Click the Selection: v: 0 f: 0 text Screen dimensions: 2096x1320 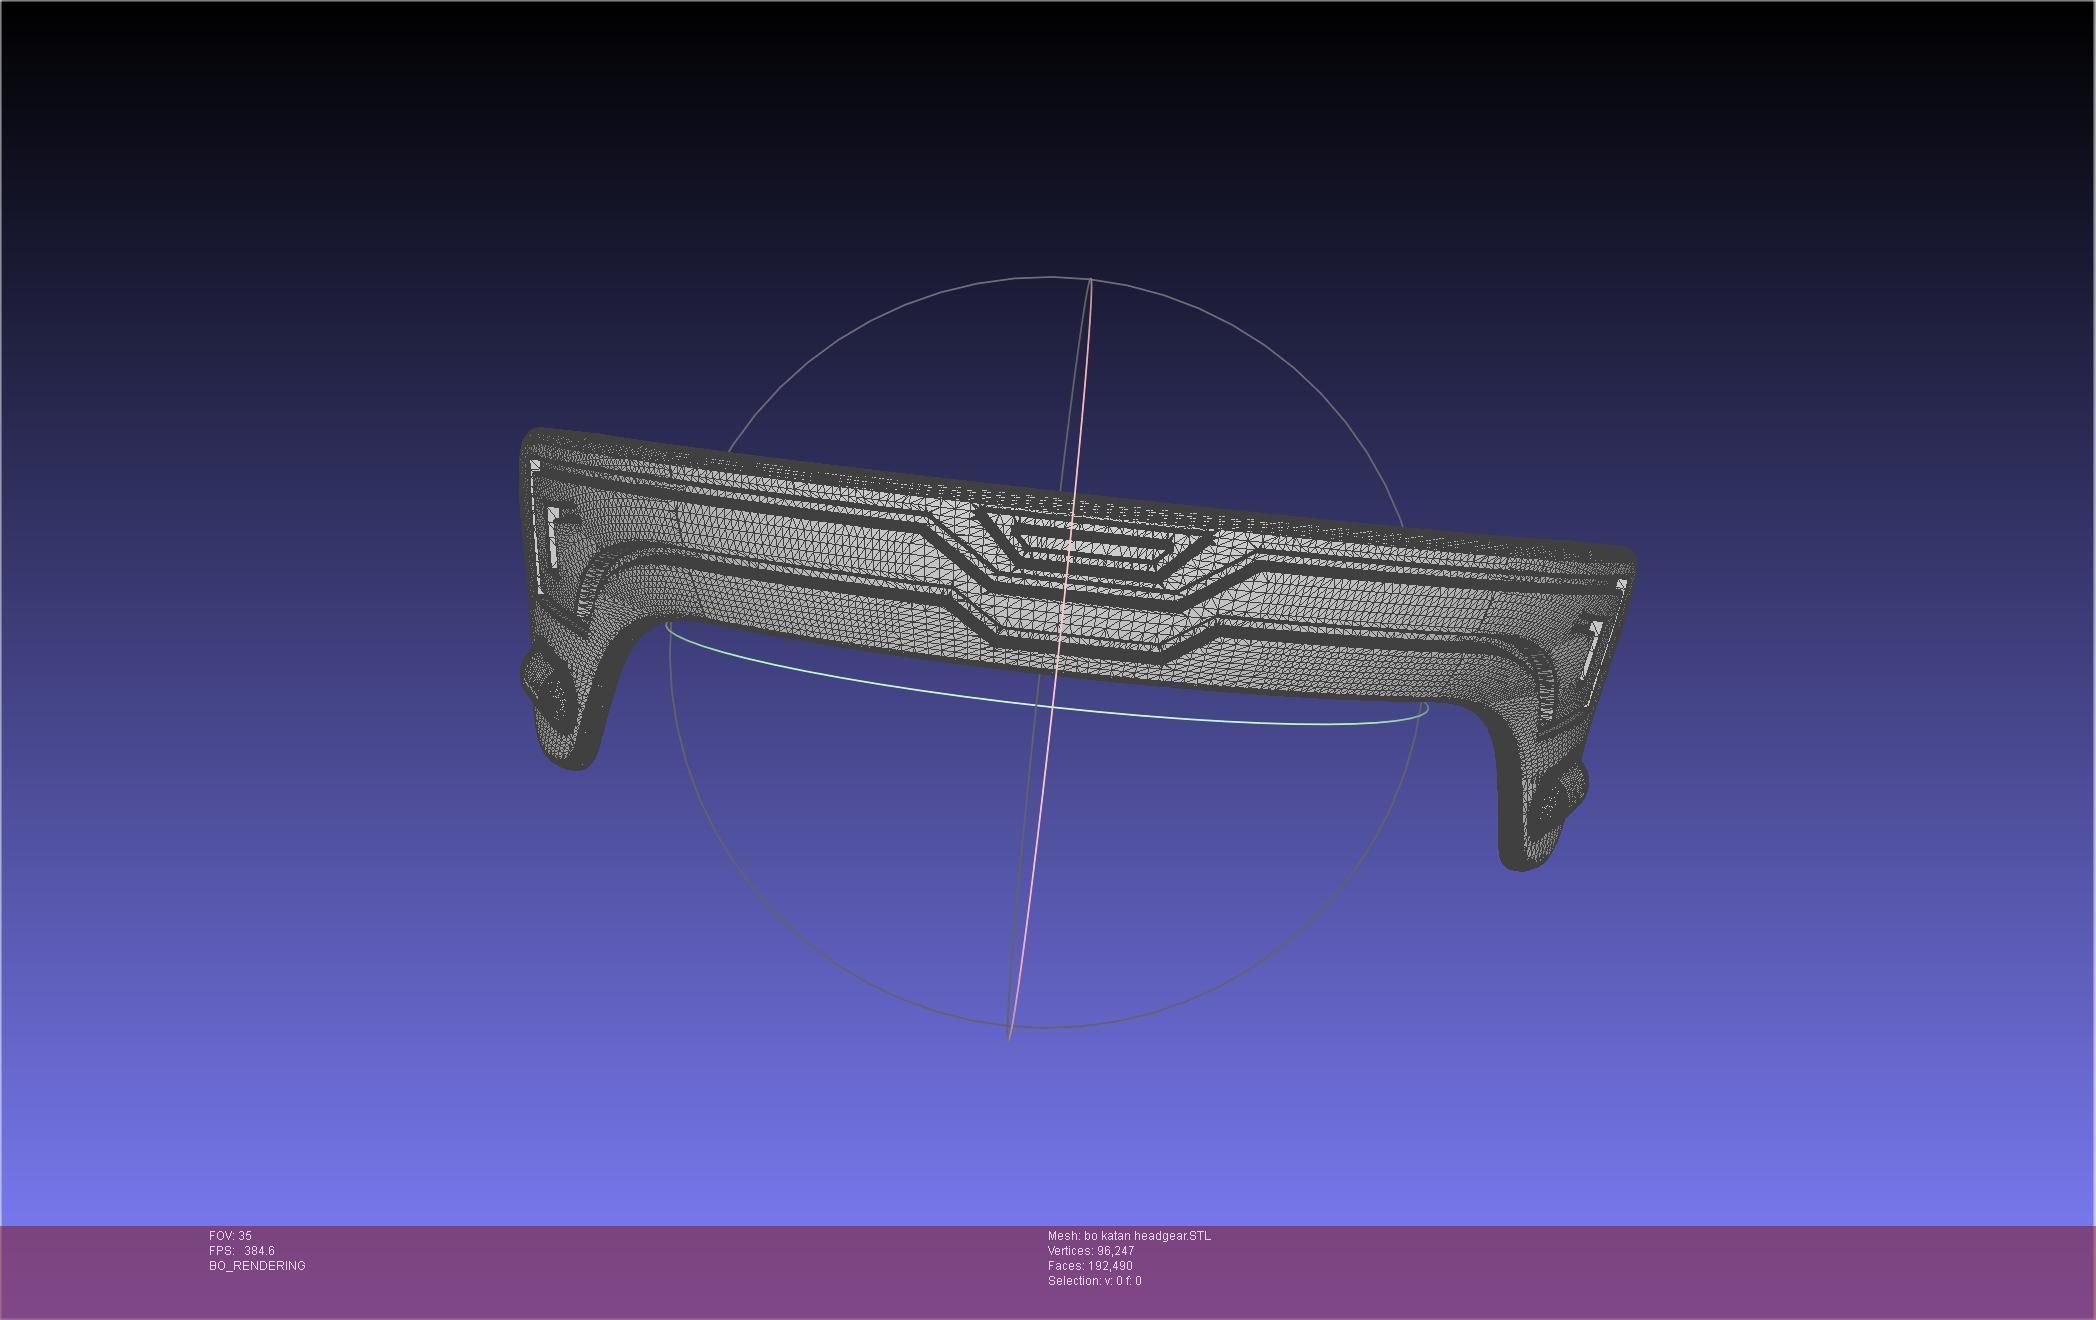click(x=1095, y=1281)
